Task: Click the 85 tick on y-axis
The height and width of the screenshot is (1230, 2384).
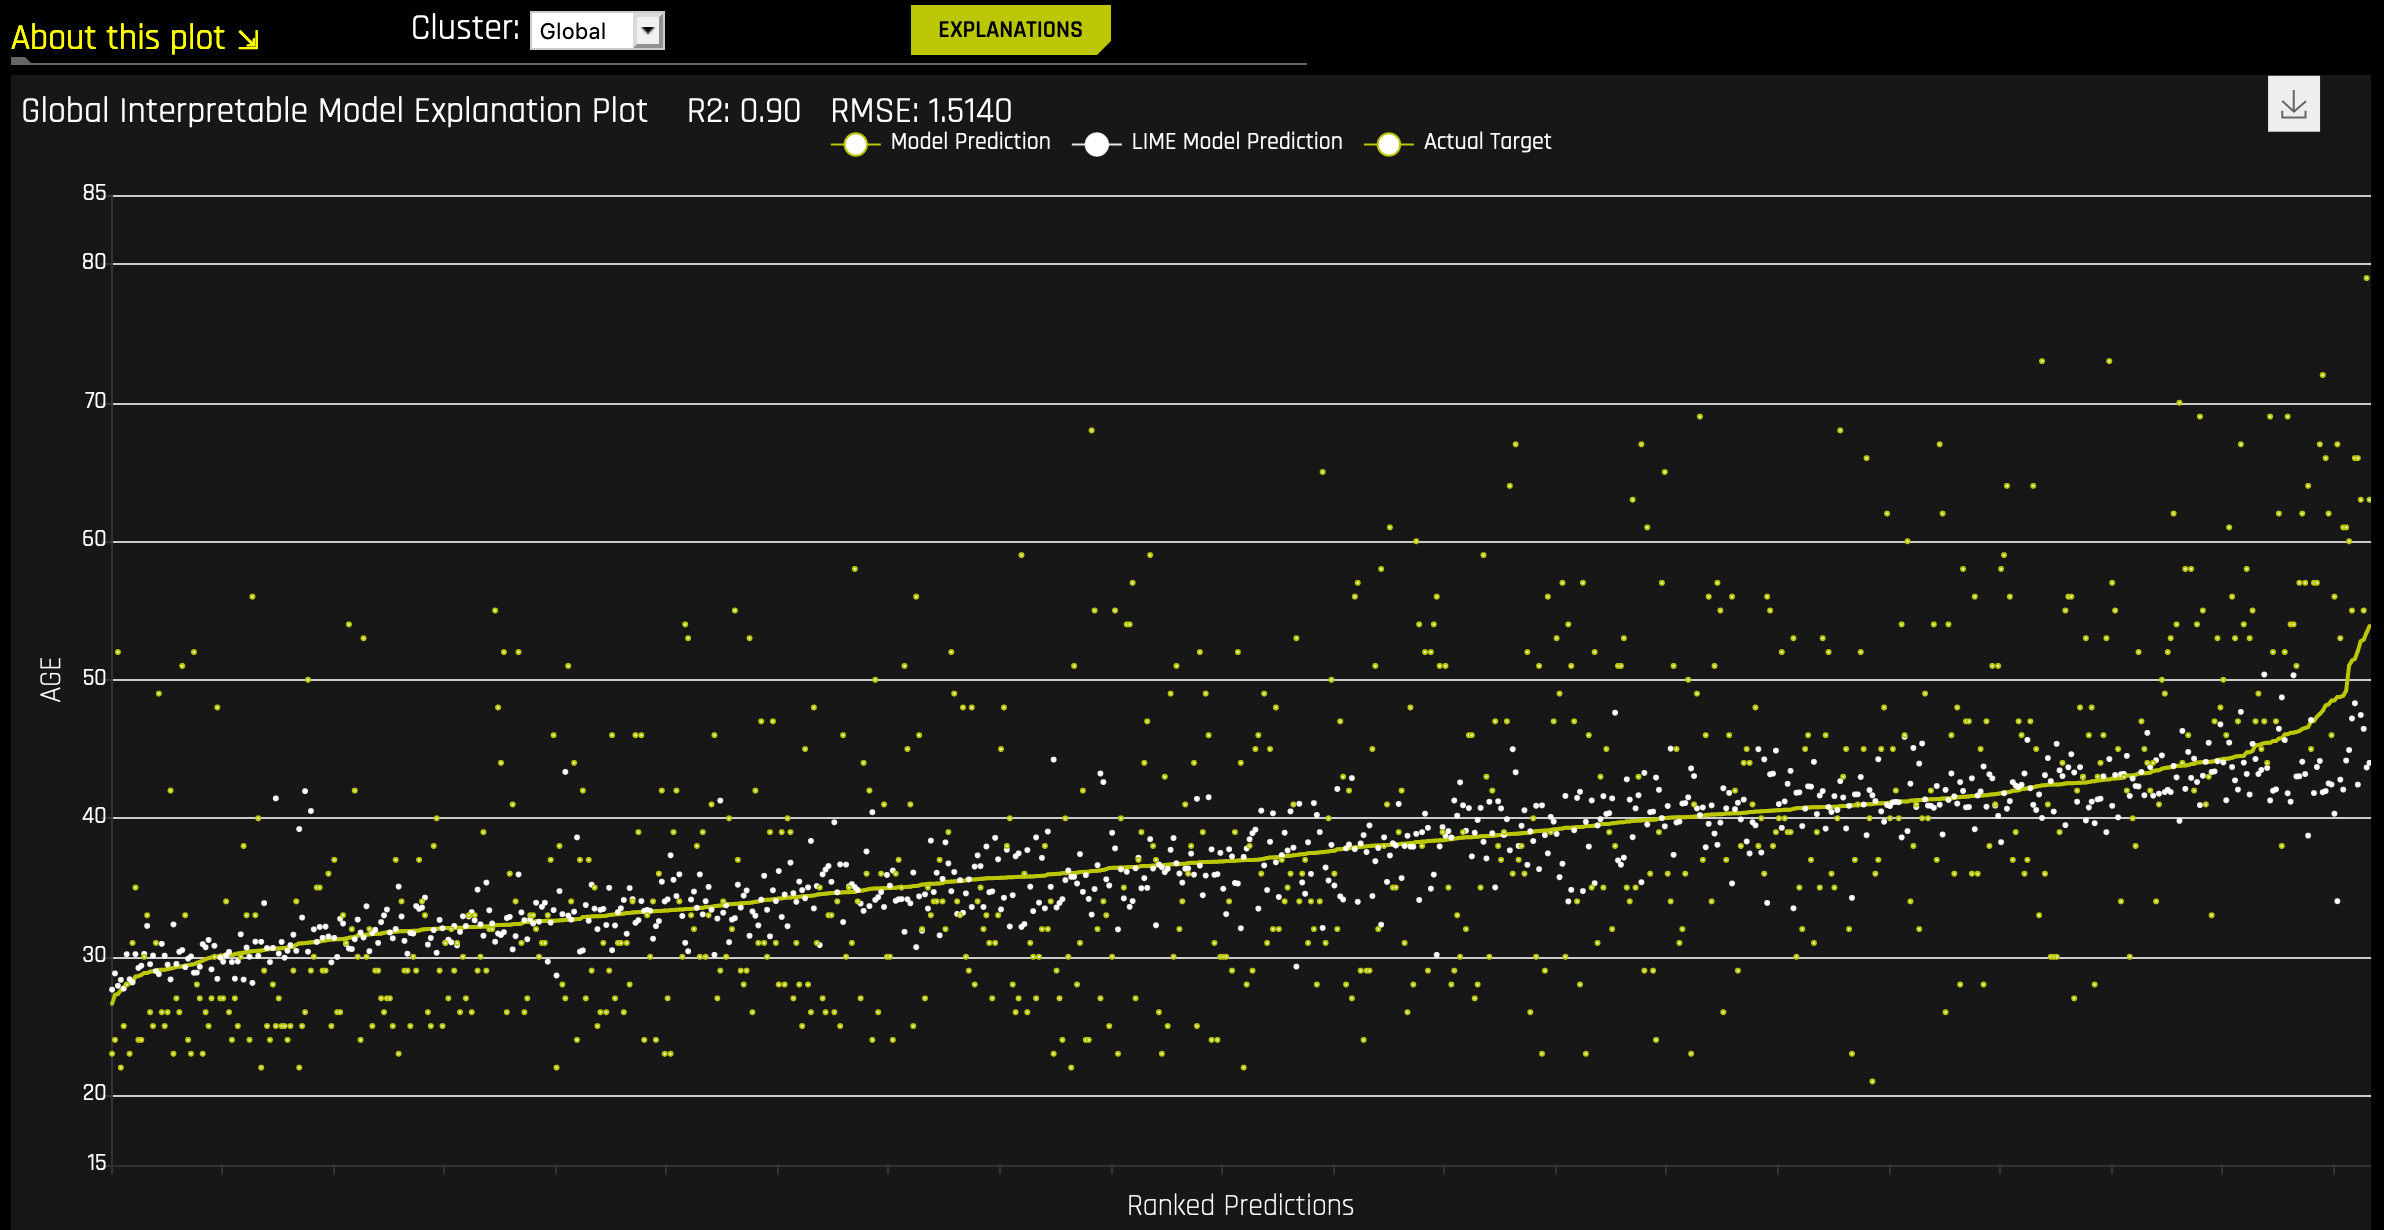Action: [94, 193]
